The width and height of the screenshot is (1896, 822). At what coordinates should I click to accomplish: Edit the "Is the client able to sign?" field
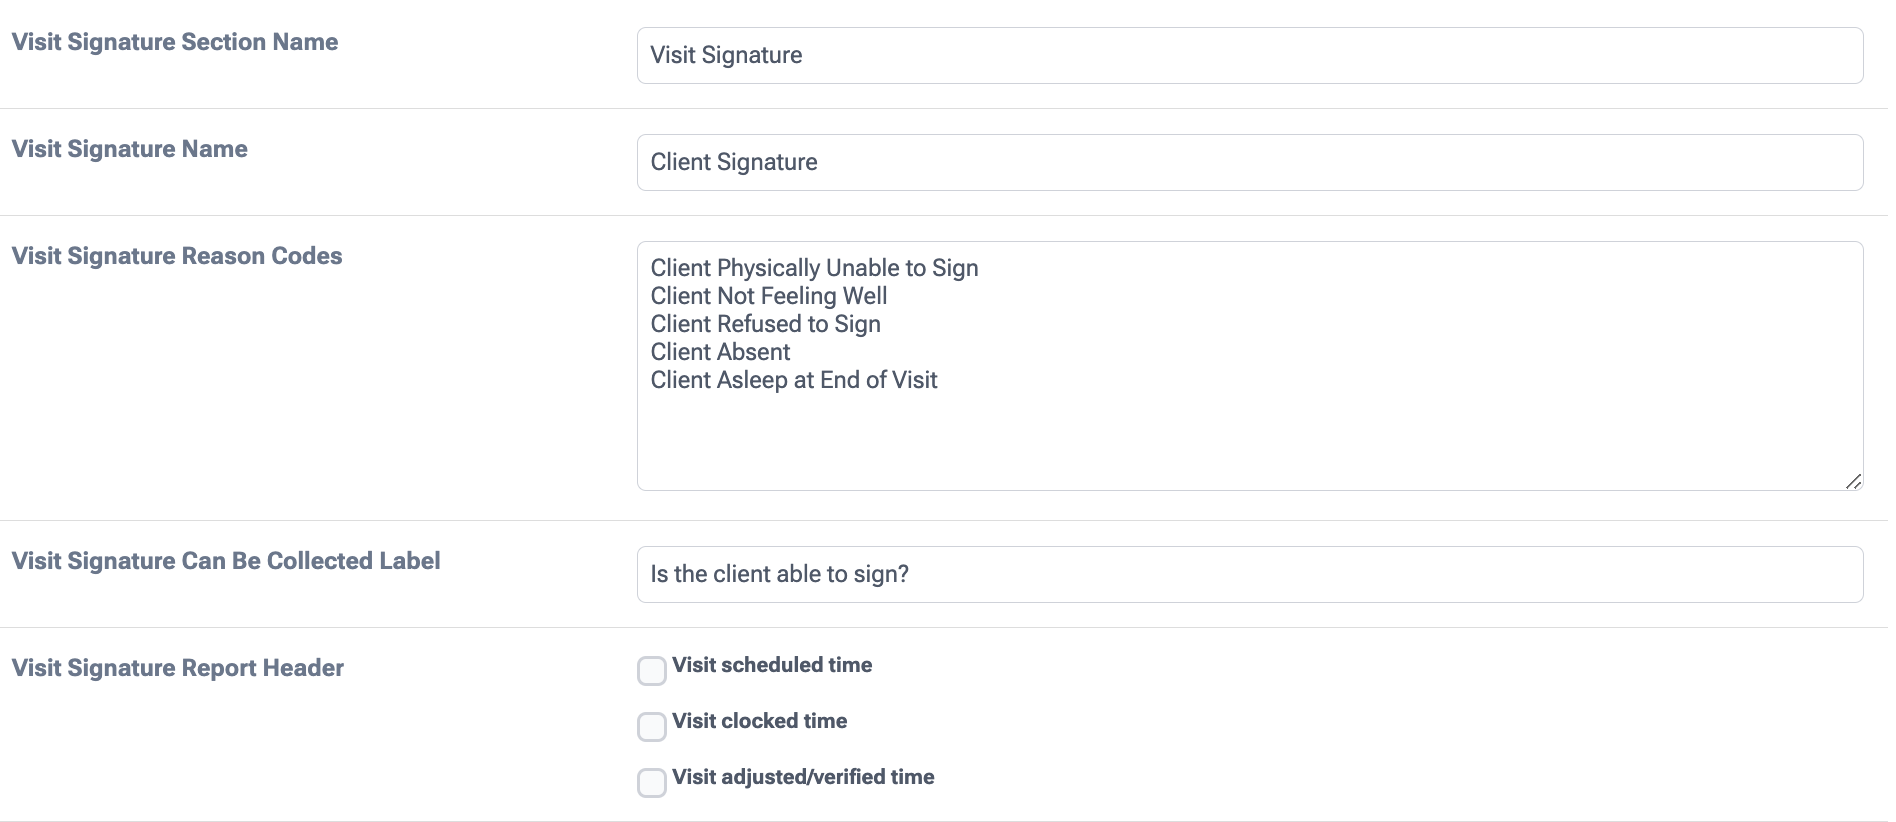1249,575
